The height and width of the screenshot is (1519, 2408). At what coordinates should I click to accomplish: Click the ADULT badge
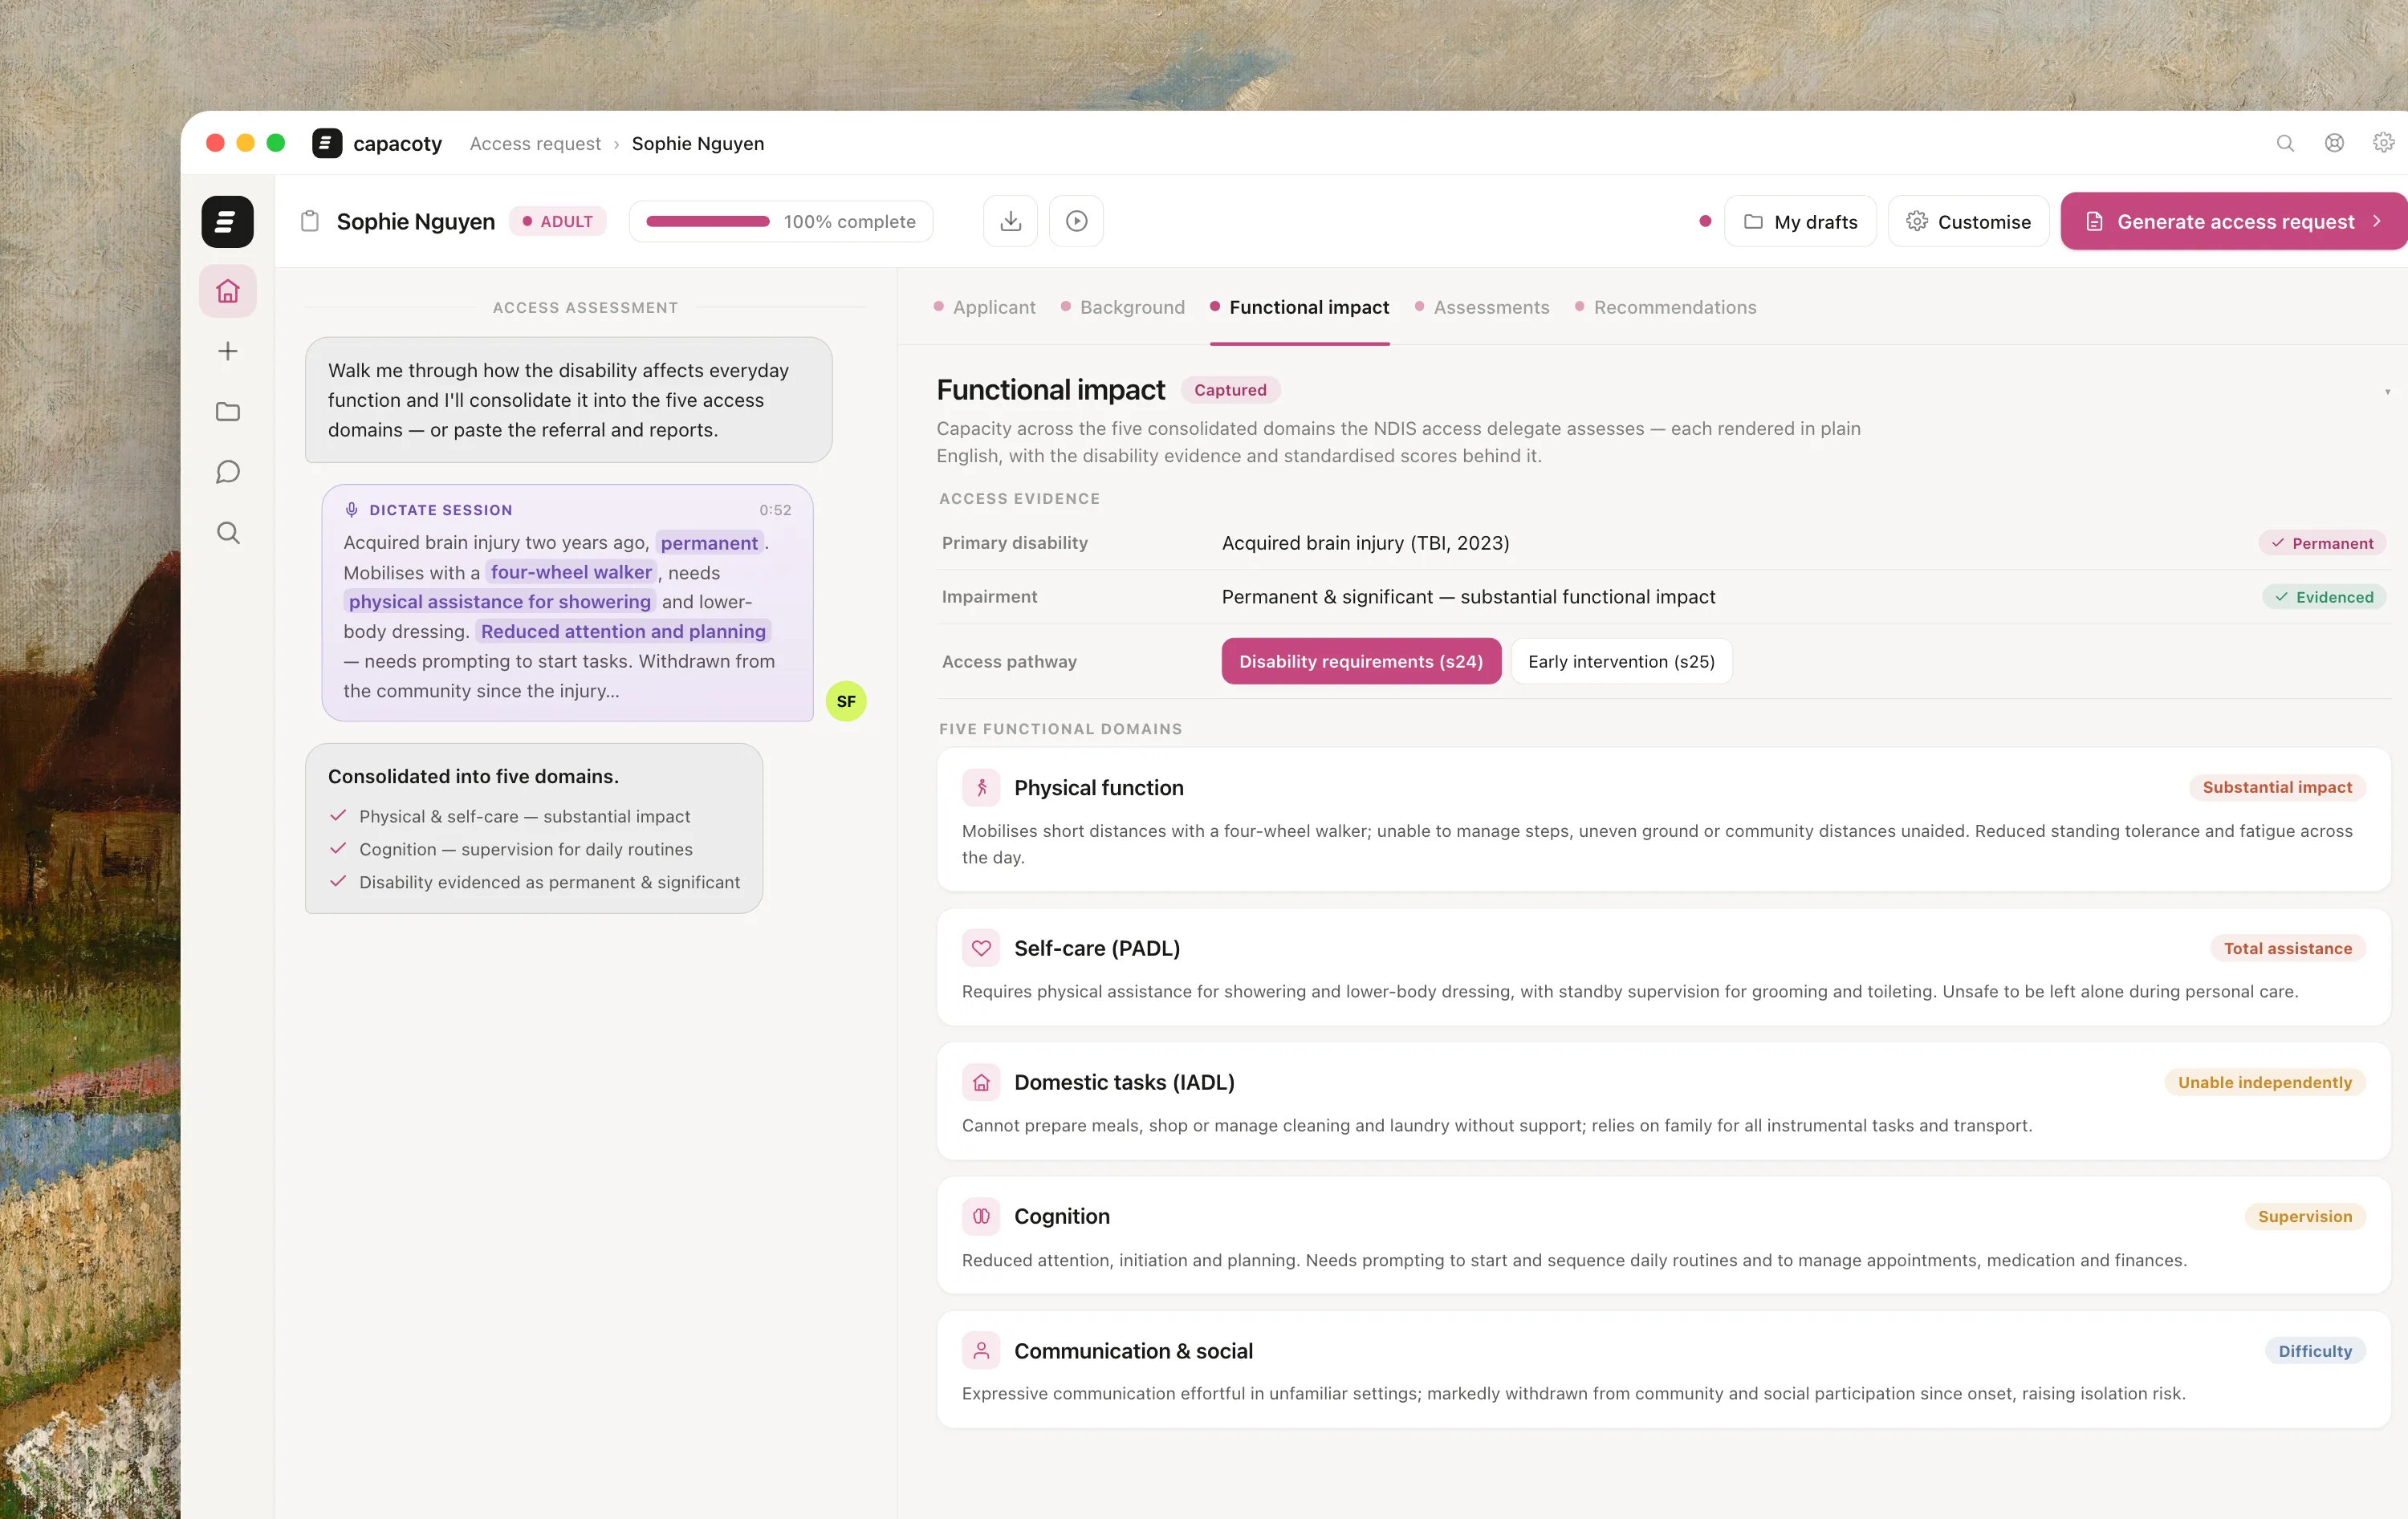point(557,221)
